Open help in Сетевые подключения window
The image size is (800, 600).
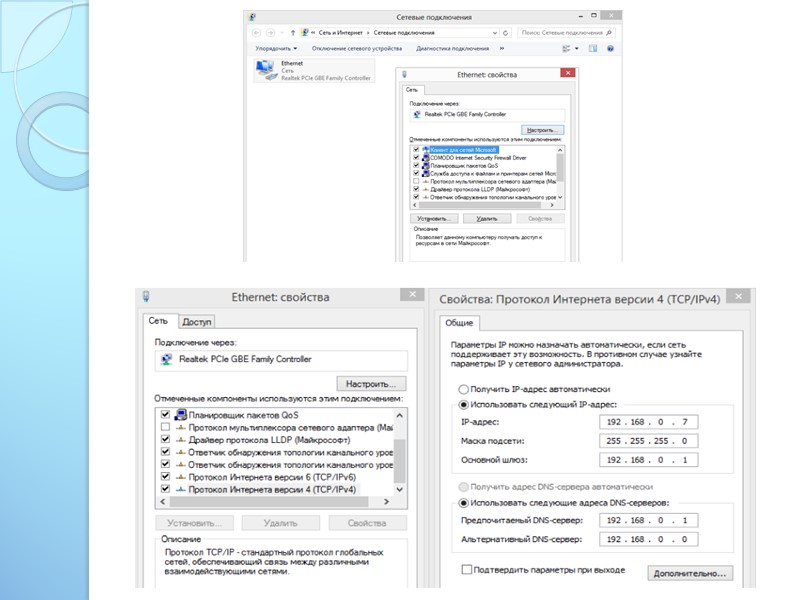[610, 48]
